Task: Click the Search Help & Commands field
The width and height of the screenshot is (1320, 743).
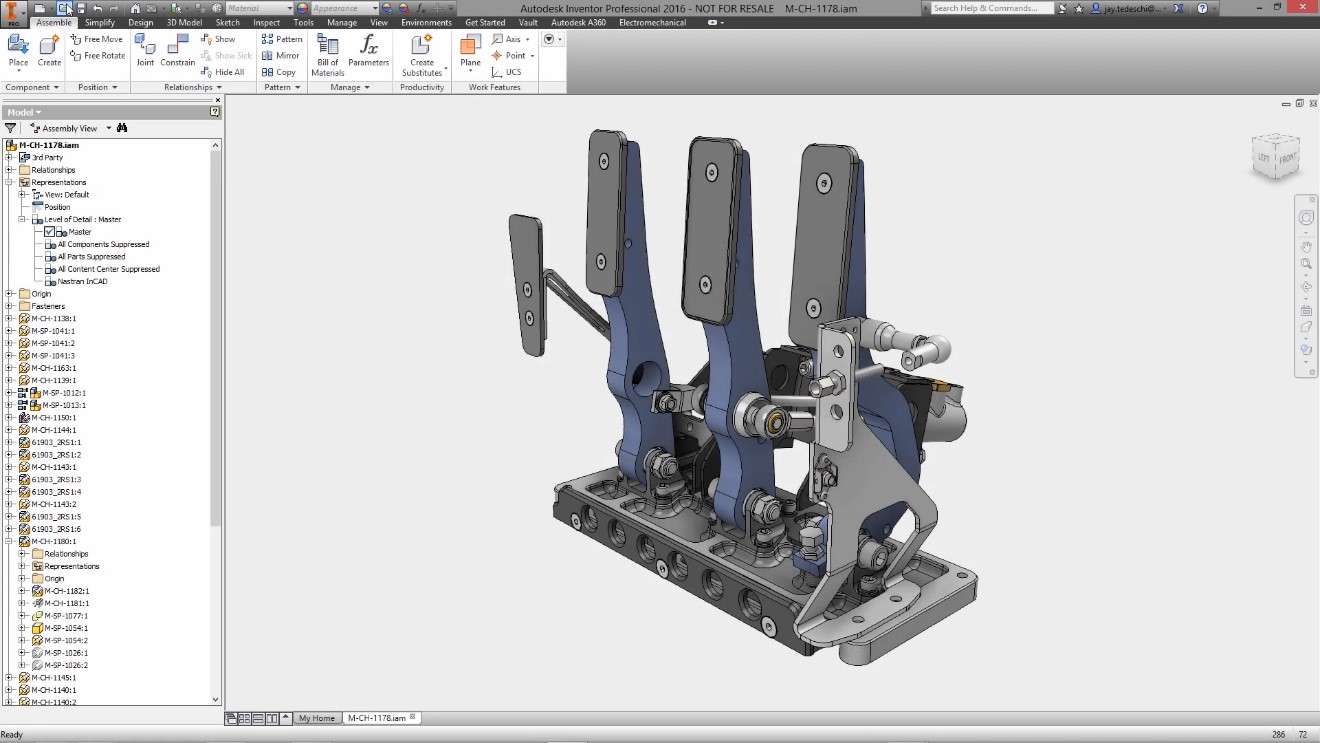Action: (x=991, y=8)
